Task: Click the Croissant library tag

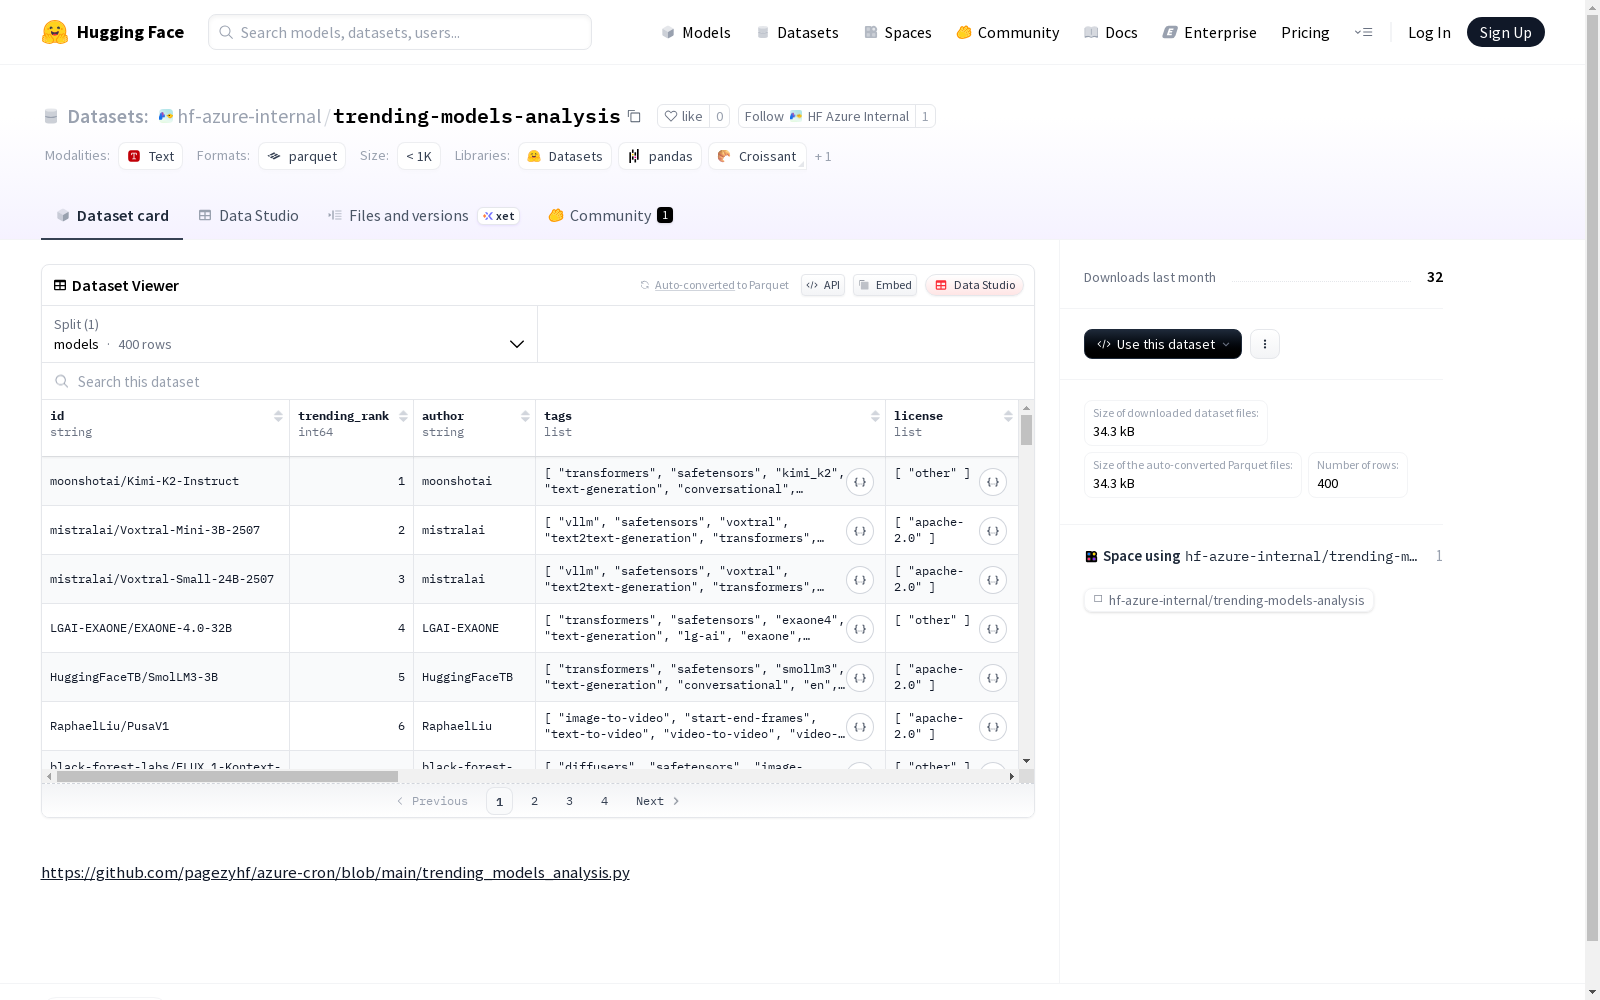Action: click(x=757, y=156)
